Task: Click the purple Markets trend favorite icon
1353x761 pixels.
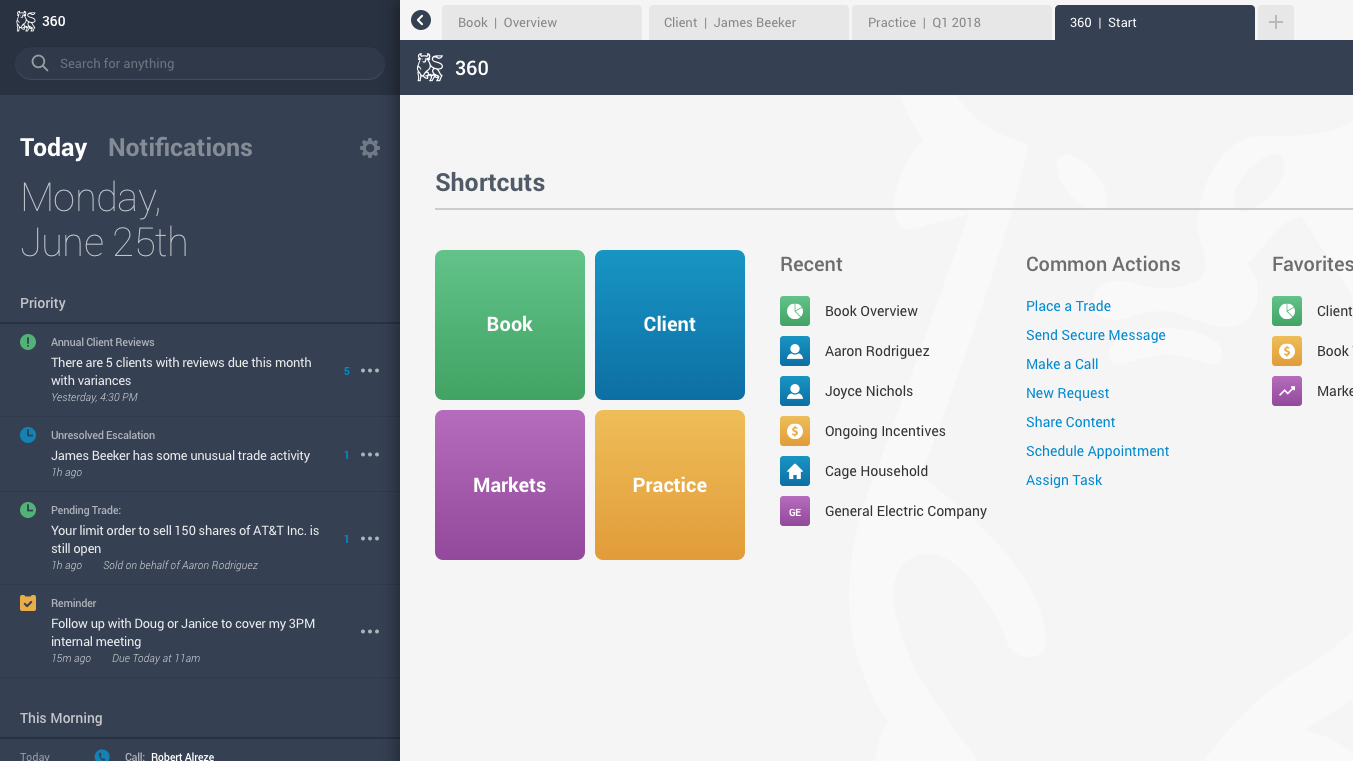Action: 1287,391
